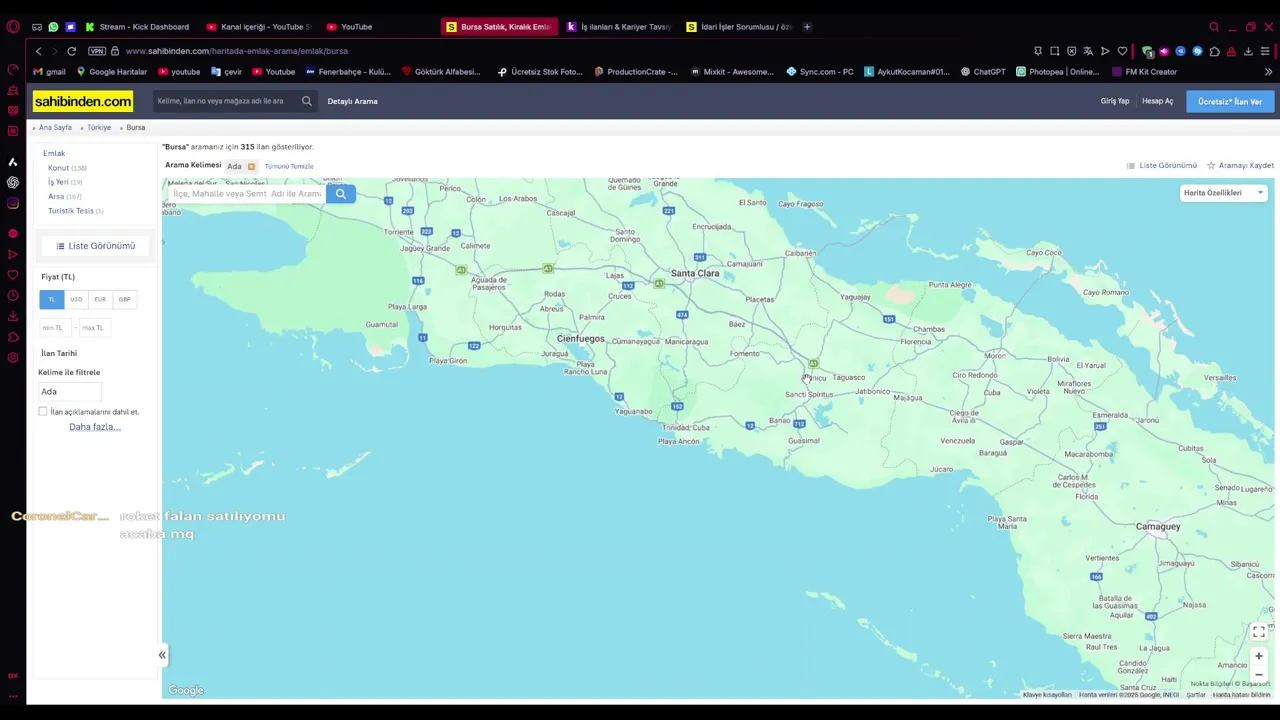
Task: Check İlan açıklamalarını dahil et checkbox
Action: click(x=43, y=411)
